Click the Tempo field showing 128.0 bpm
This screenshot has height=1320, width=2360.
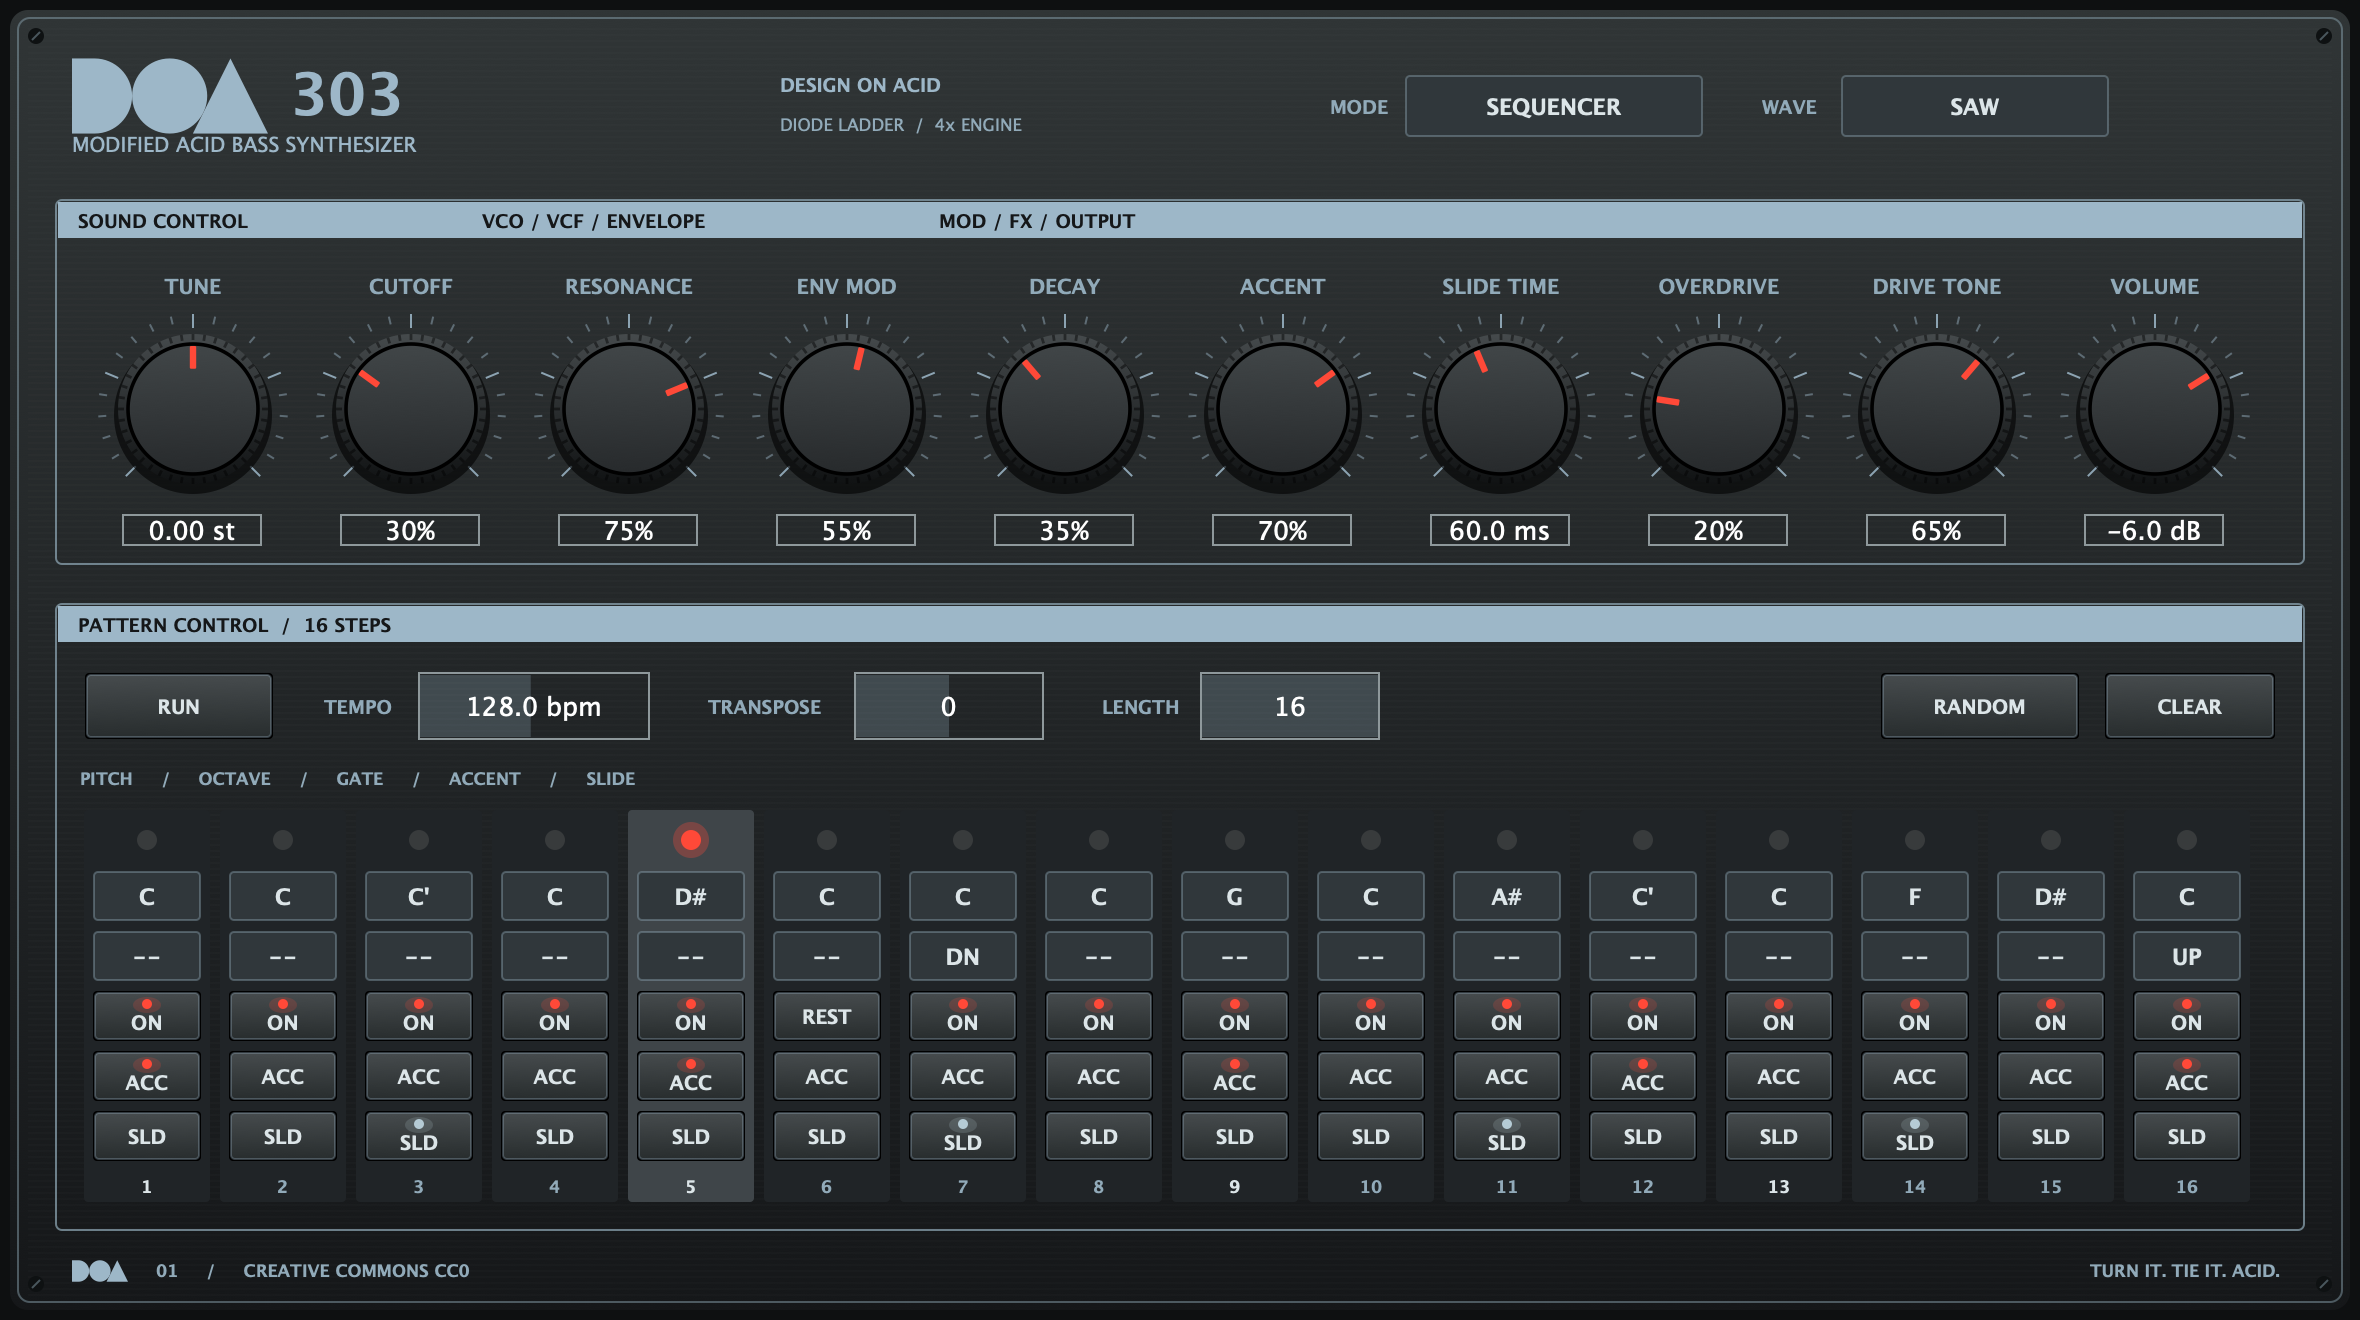534,706
